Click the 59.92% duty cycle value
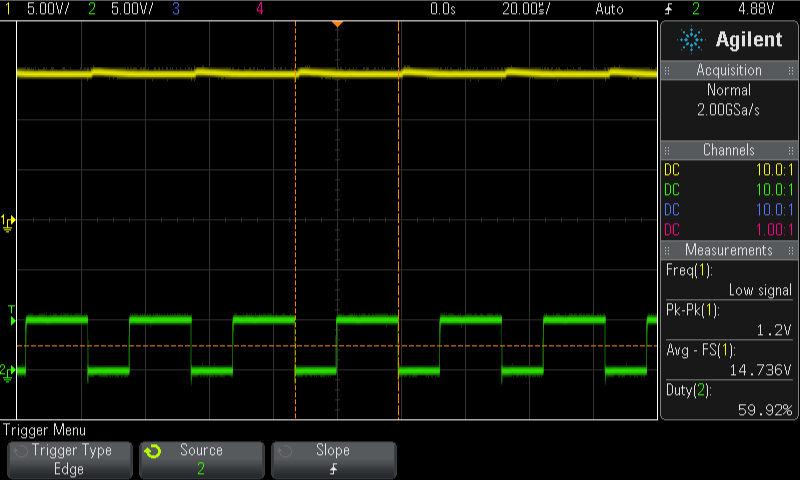Image resolution: width=800 pixels, height=480 pixels. tap(765, 410)
